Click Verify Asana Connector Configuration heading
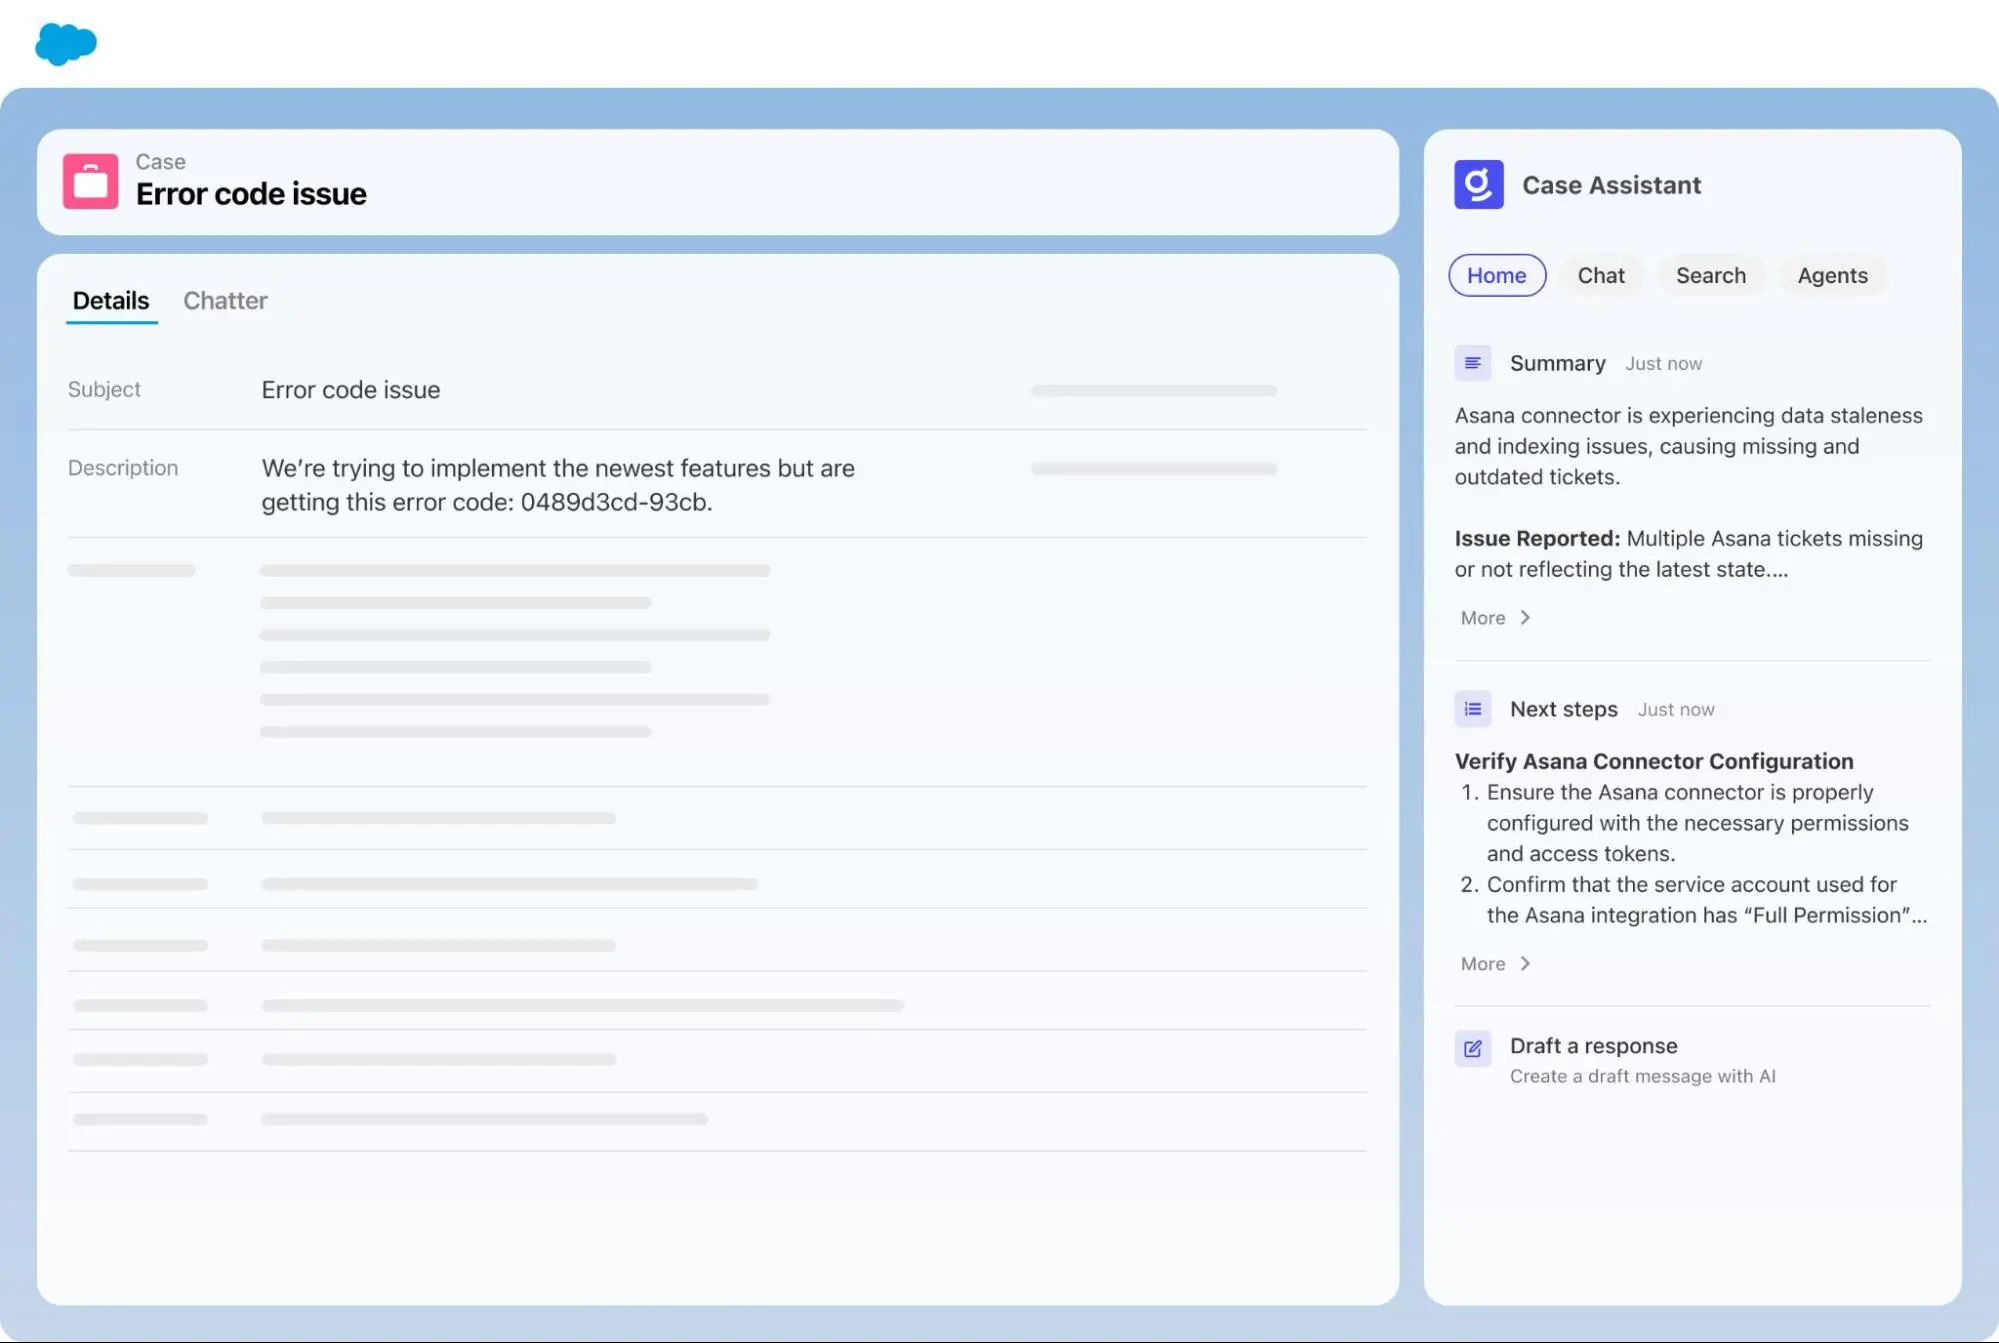This screenshot has width=1999, height=1343. 1653,761
